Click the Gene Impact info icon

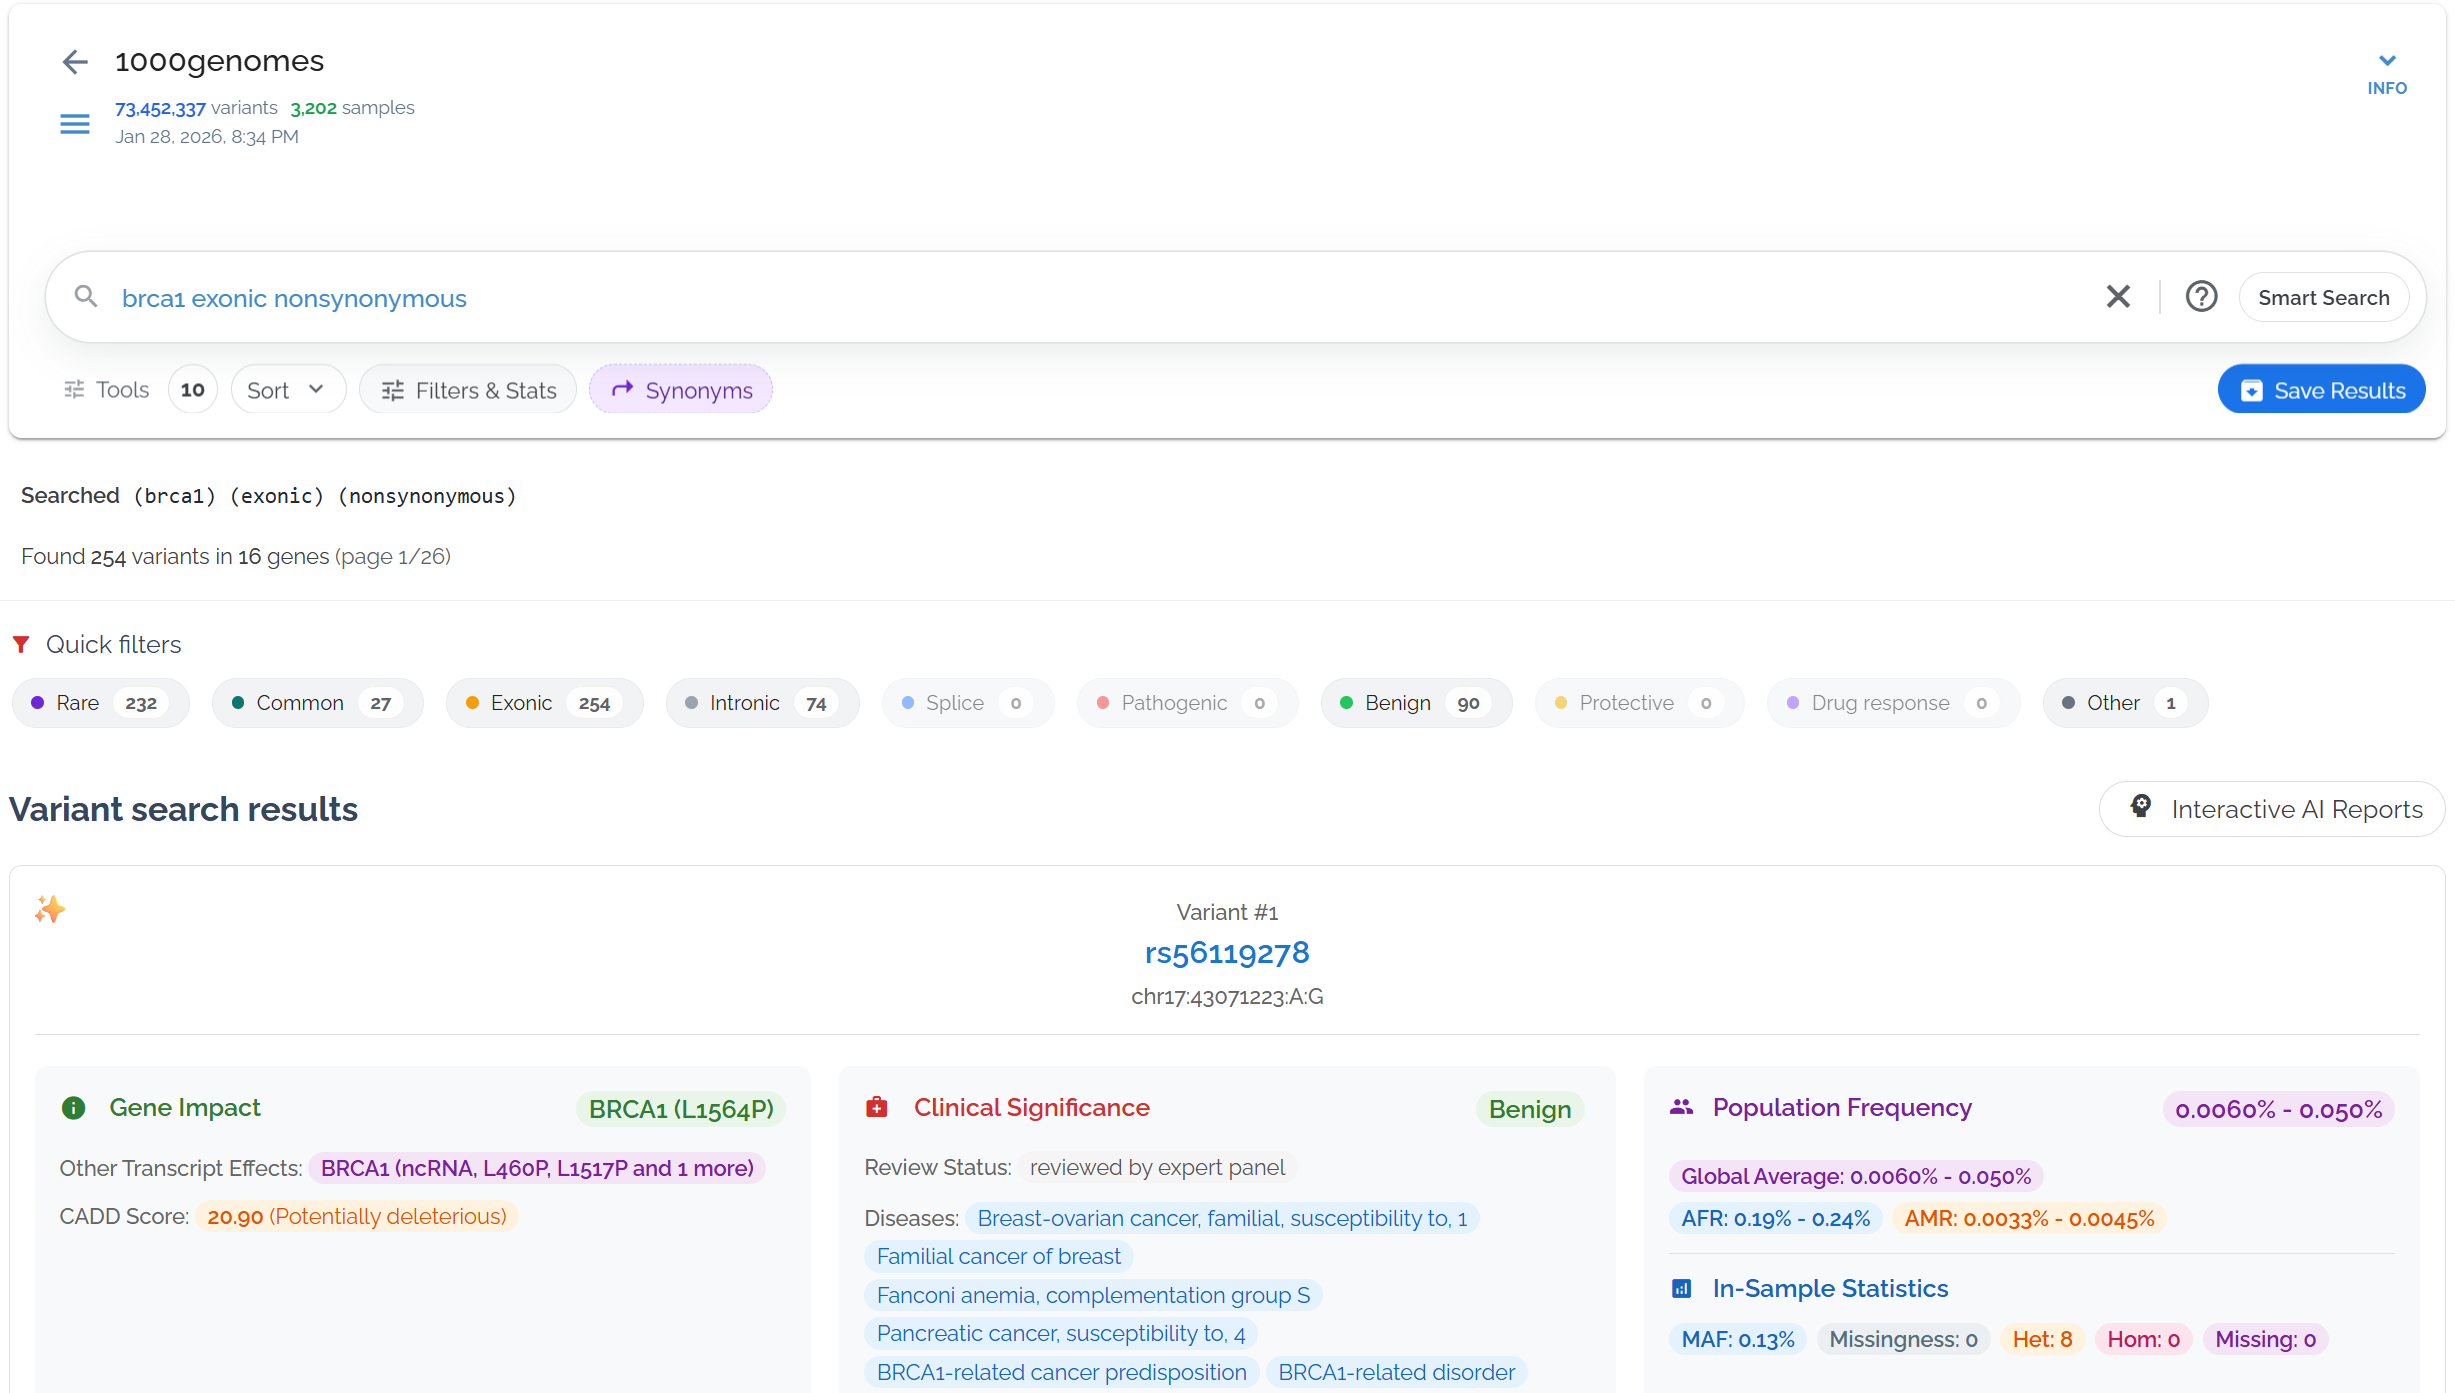73,1108
